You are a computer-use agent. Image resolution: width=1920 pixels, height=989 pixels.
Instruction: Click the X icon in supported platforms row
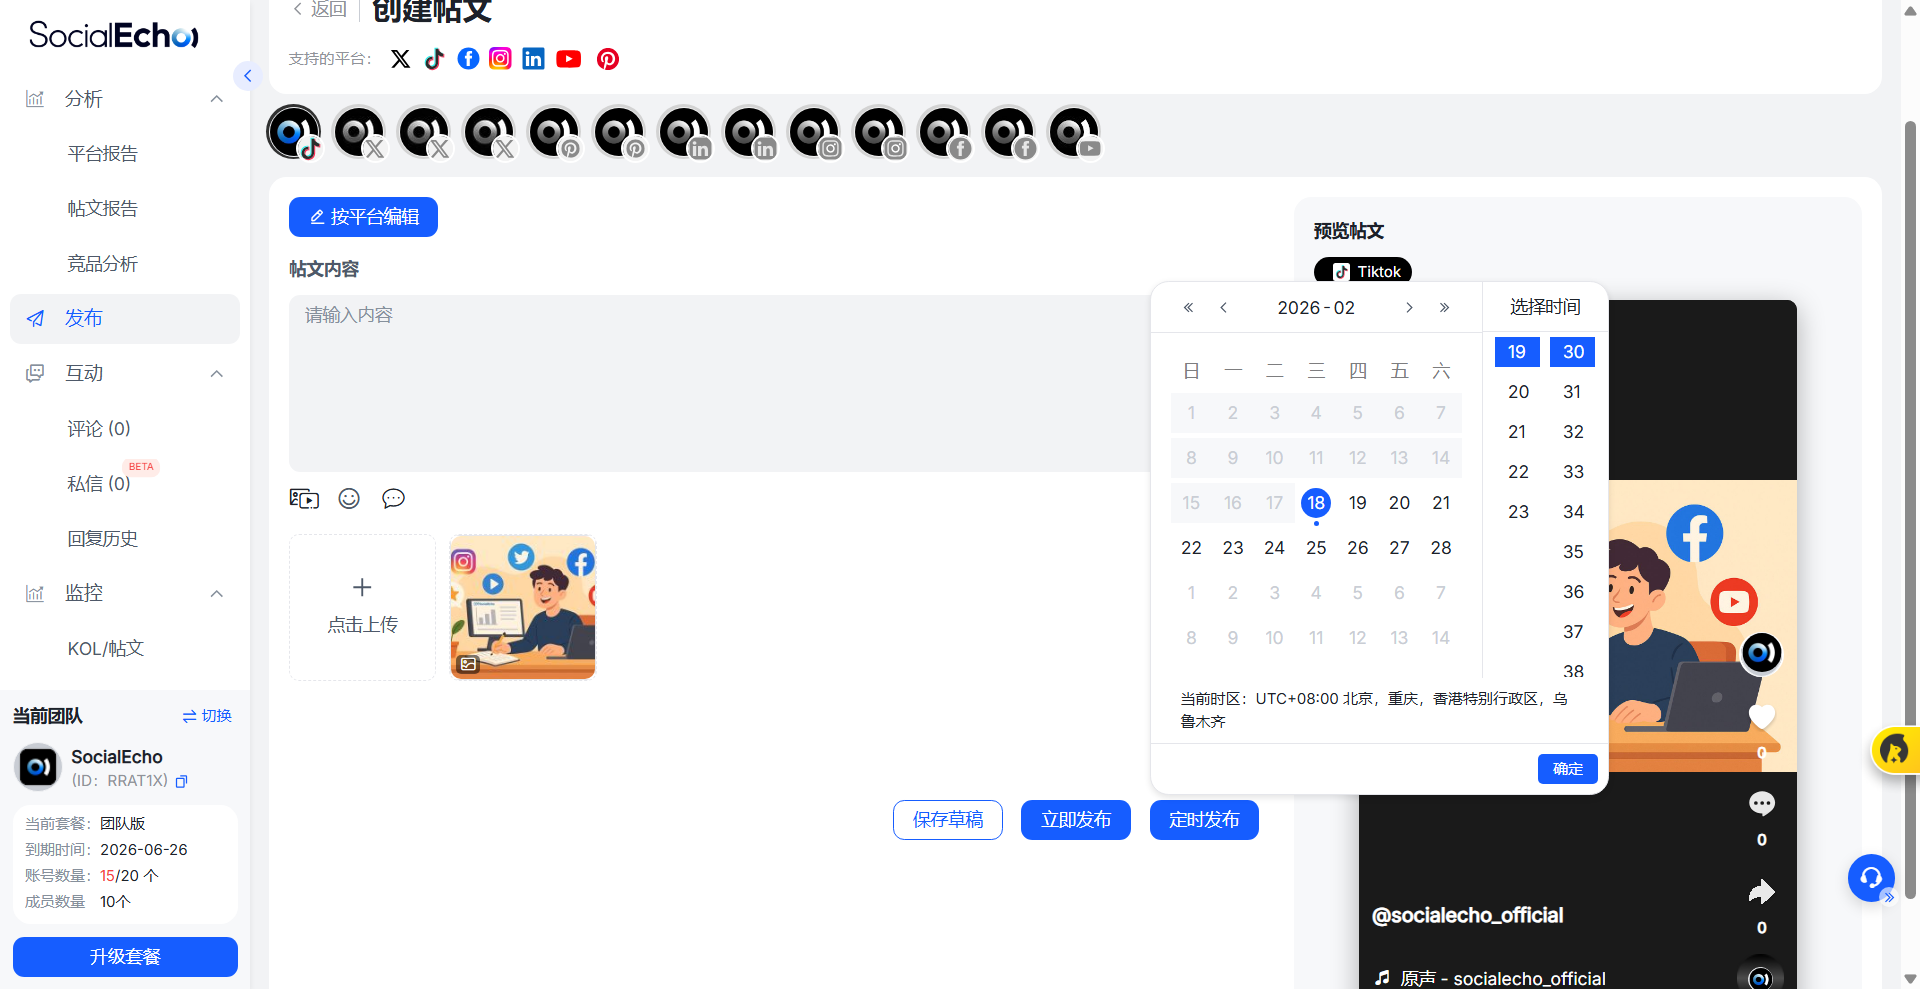[400, 59]
